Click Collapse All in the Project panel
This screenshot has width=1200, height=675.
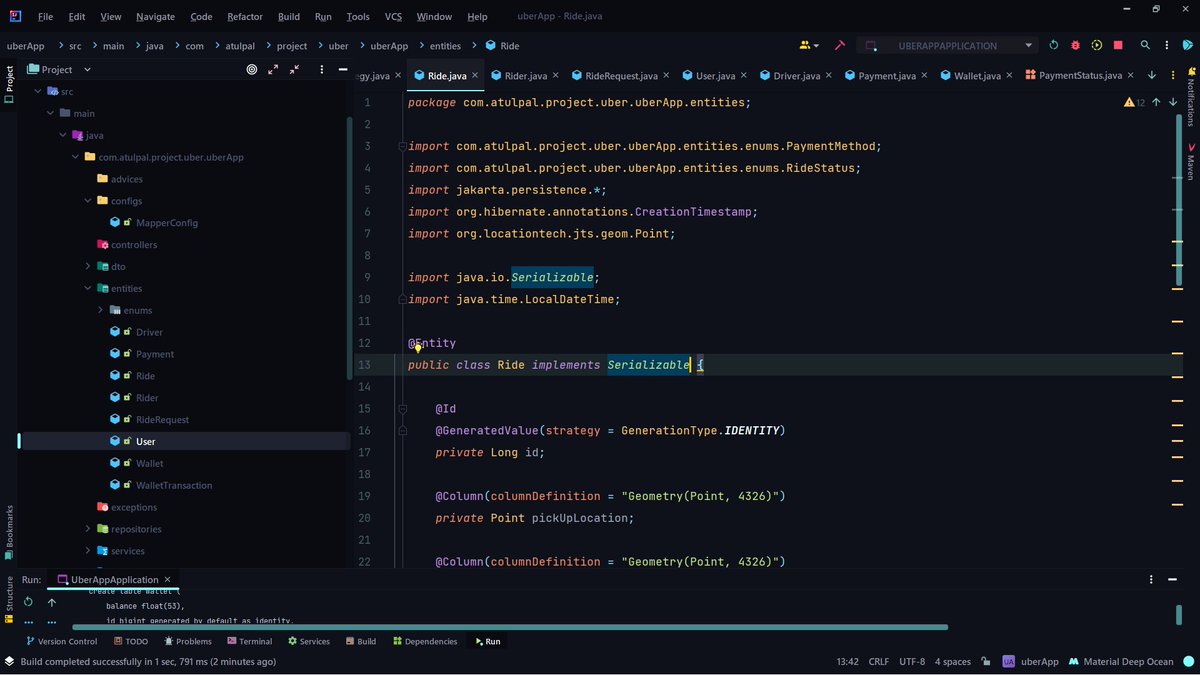(294, 69)
